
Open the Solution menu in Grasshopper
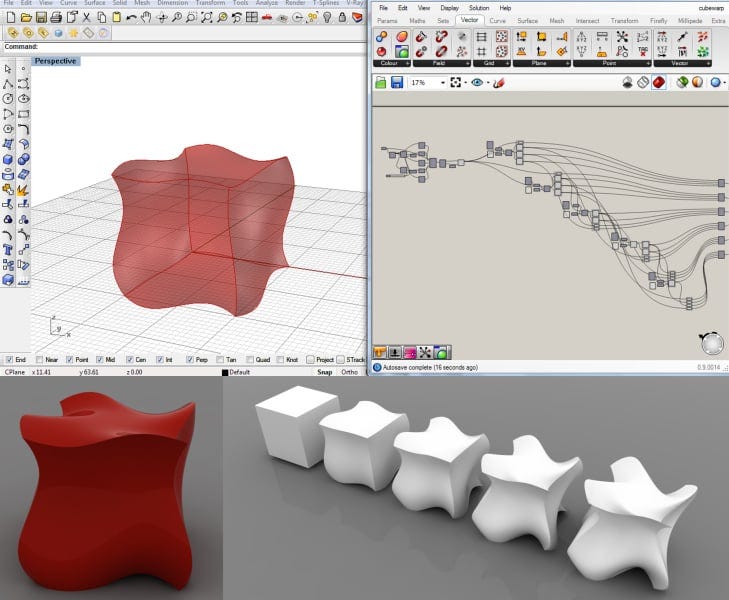tap(479, 8)
